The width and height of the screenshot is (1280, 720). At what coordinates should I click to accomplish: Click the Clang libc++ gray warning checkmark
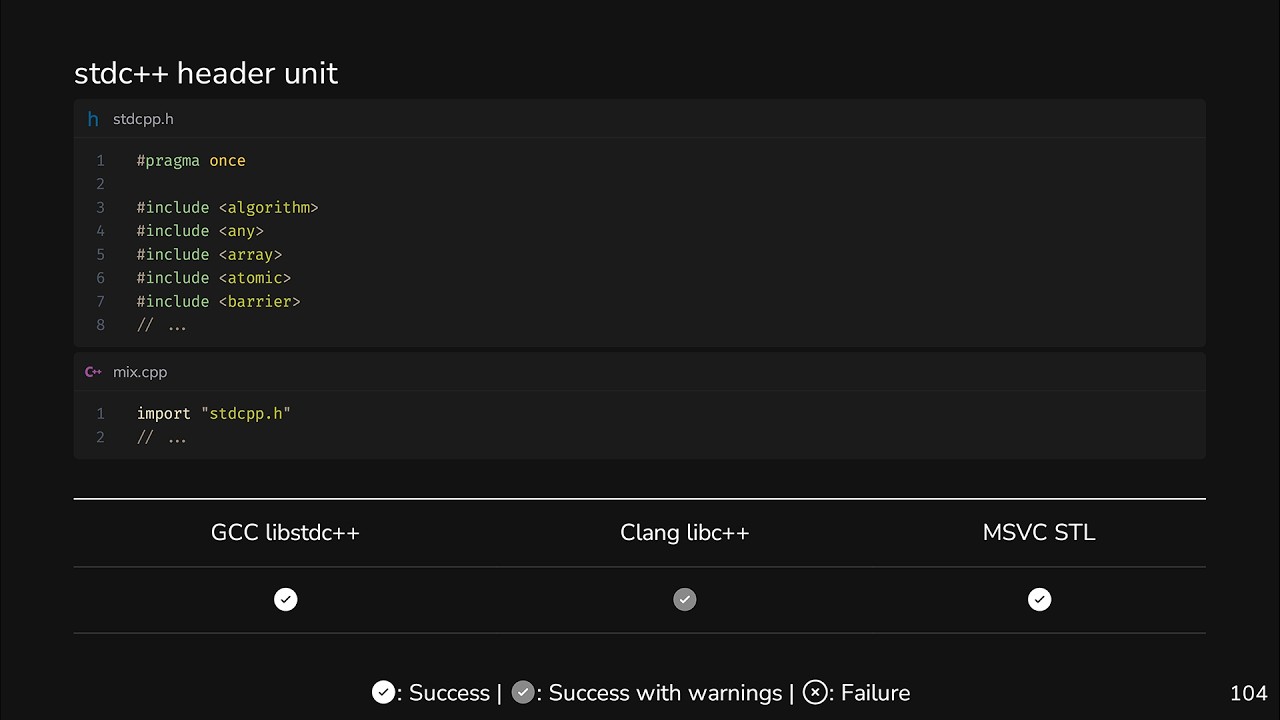684,599
